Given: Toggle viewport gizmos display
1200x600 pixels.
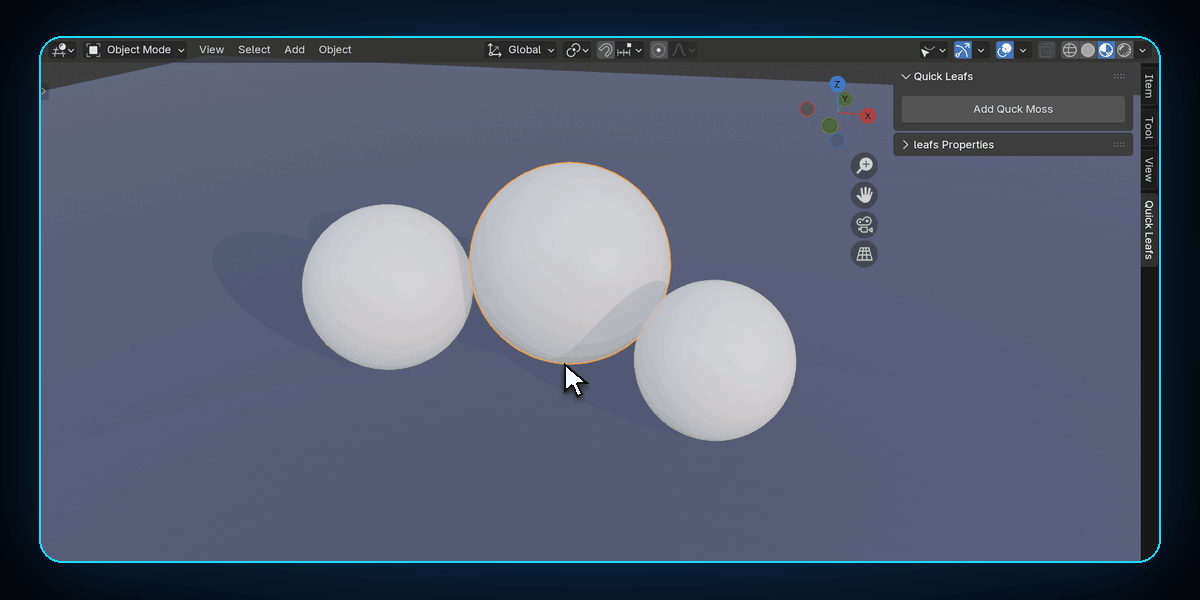Looking at the screenshot, I should pos(963,50).
